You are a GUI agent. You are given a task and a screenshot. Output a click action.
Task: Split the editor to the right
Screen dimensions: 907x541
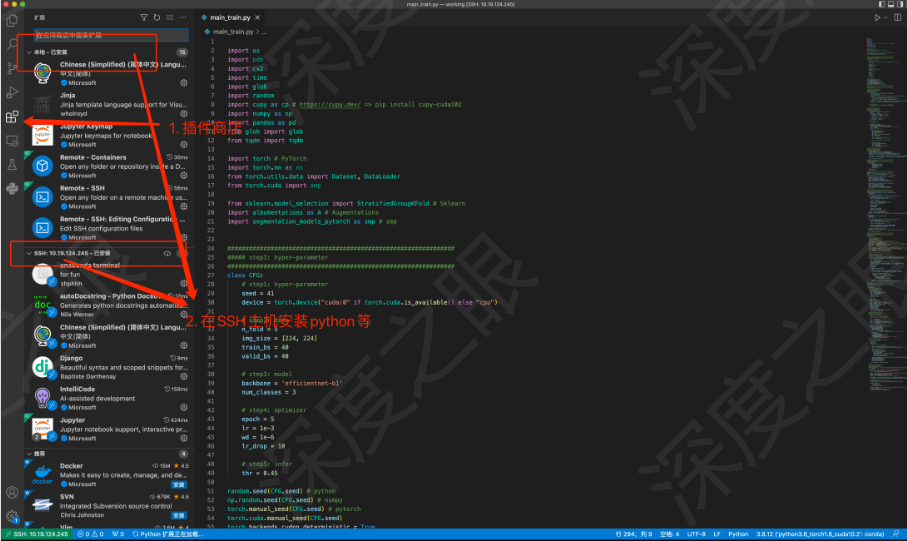click(x=897, y=17)
